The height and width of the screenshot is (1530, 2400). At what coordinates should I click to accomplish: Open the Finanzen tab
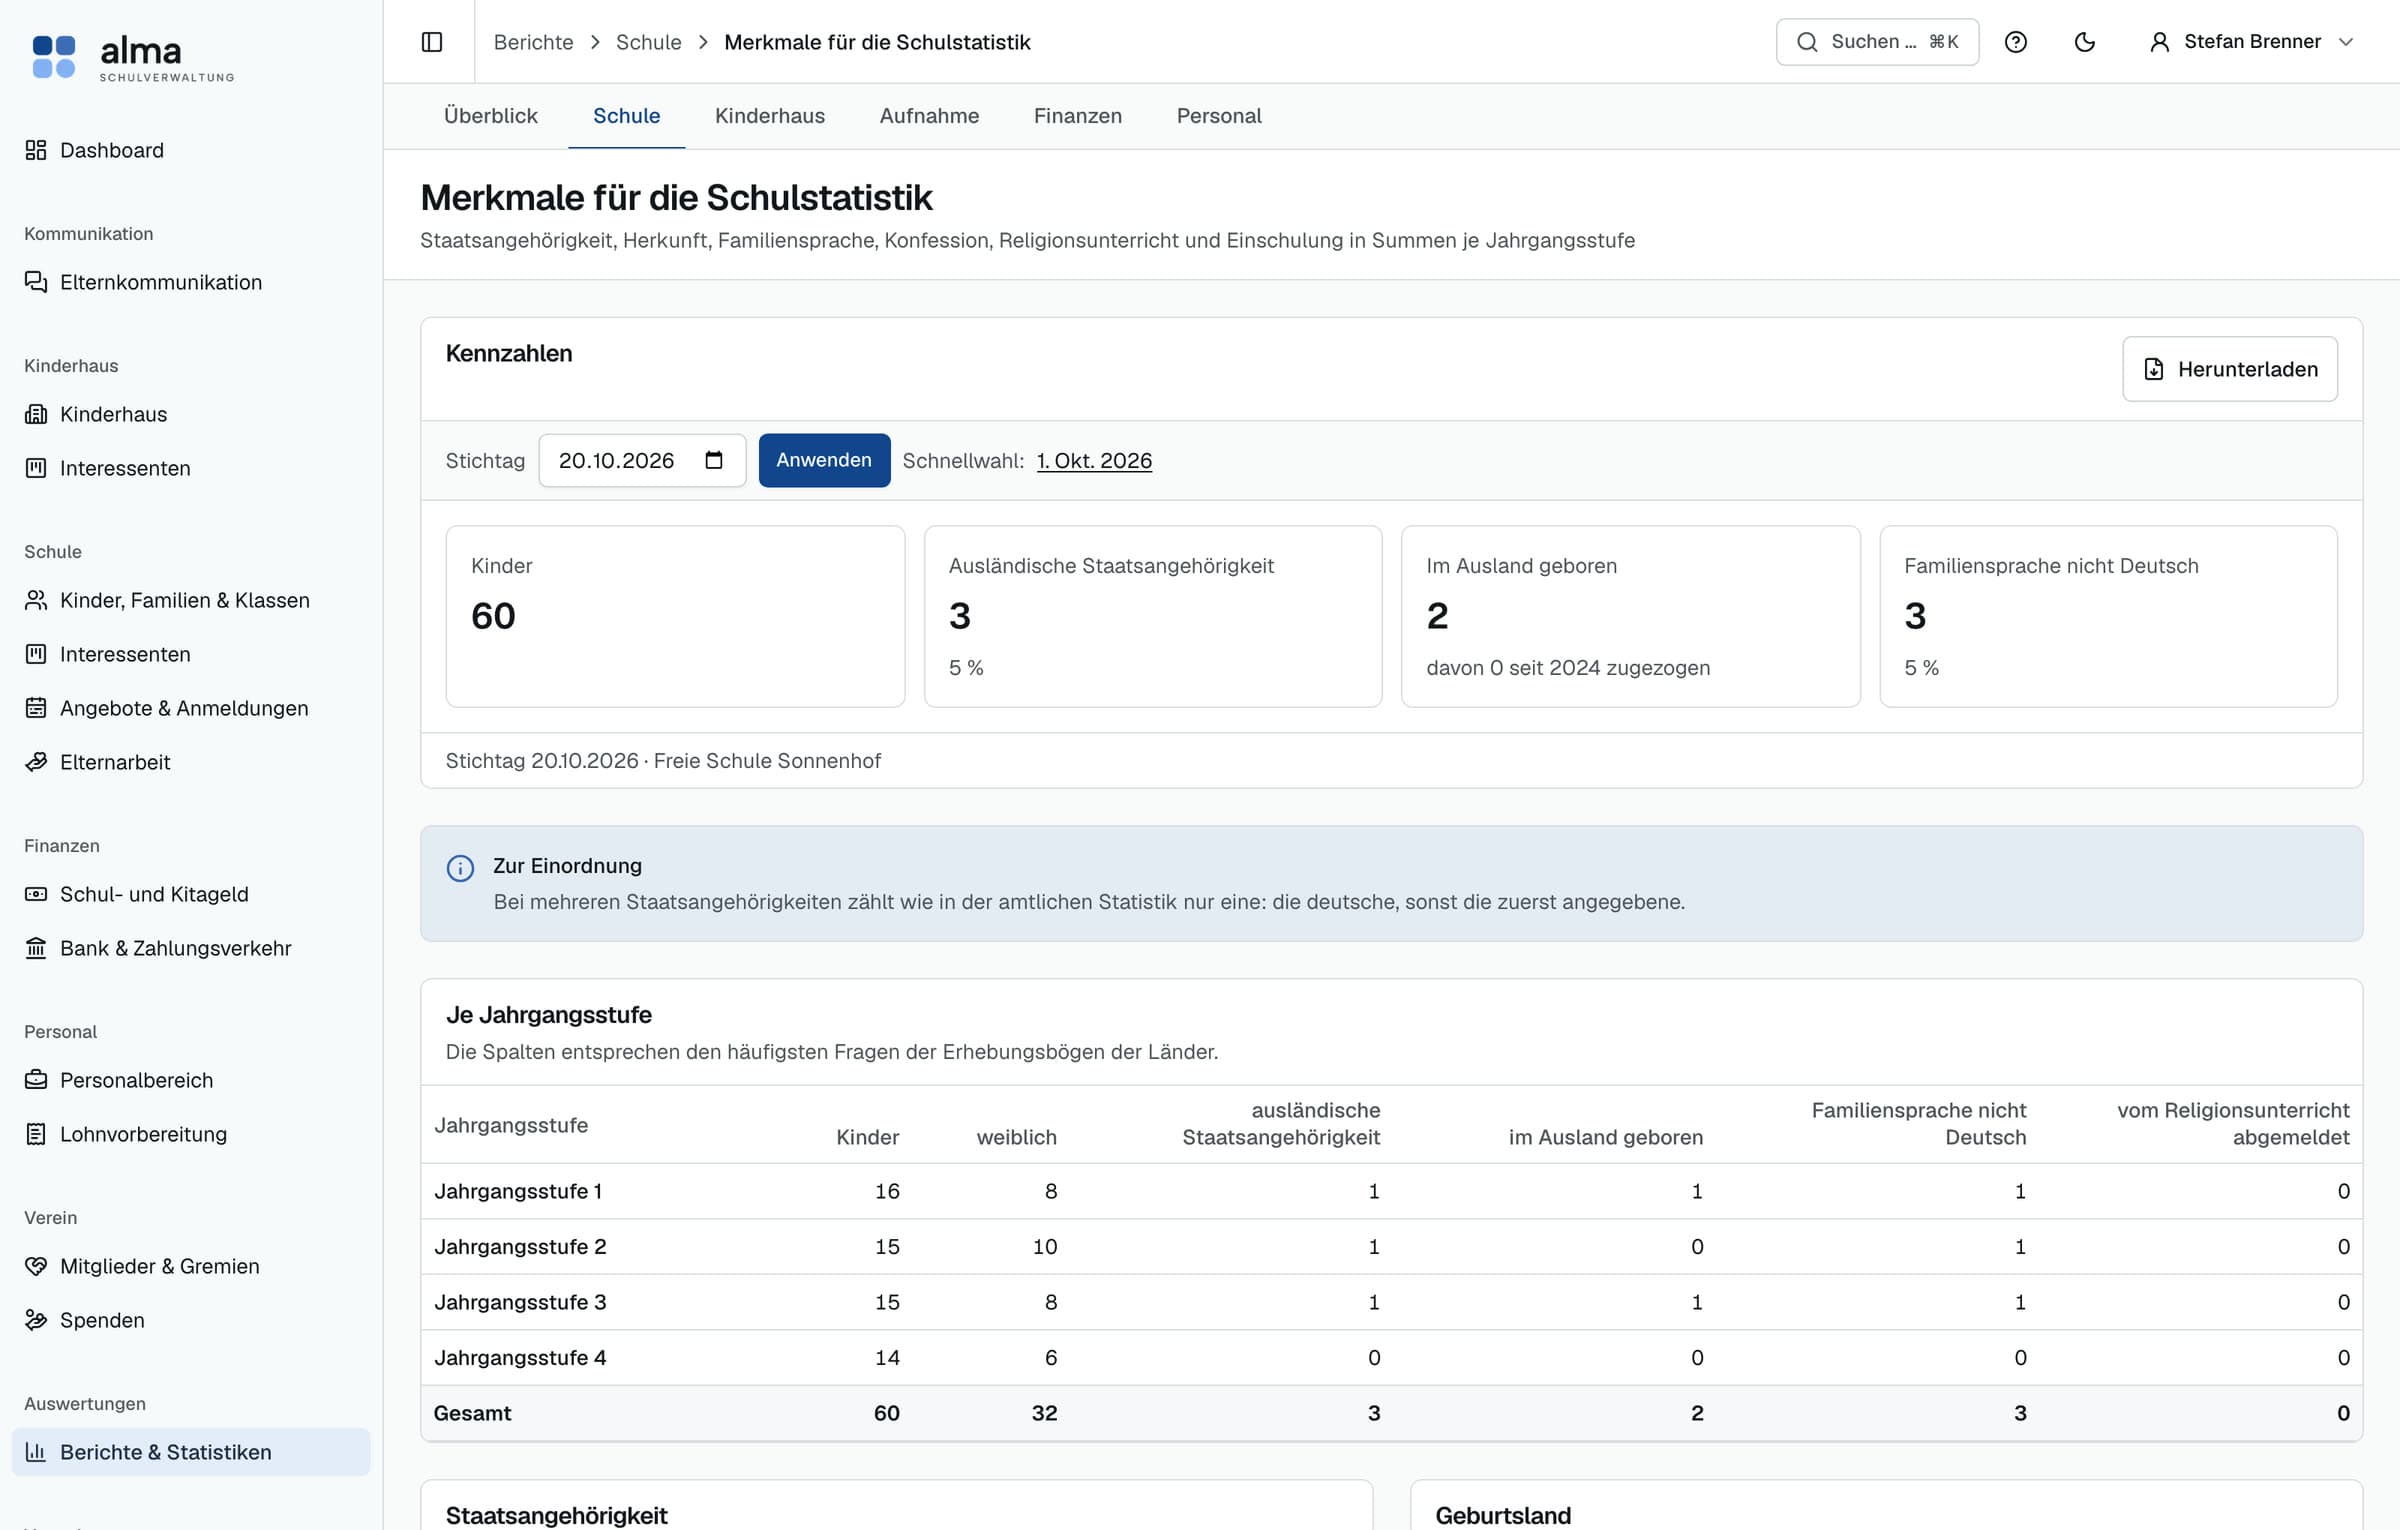pos(1078,116)
